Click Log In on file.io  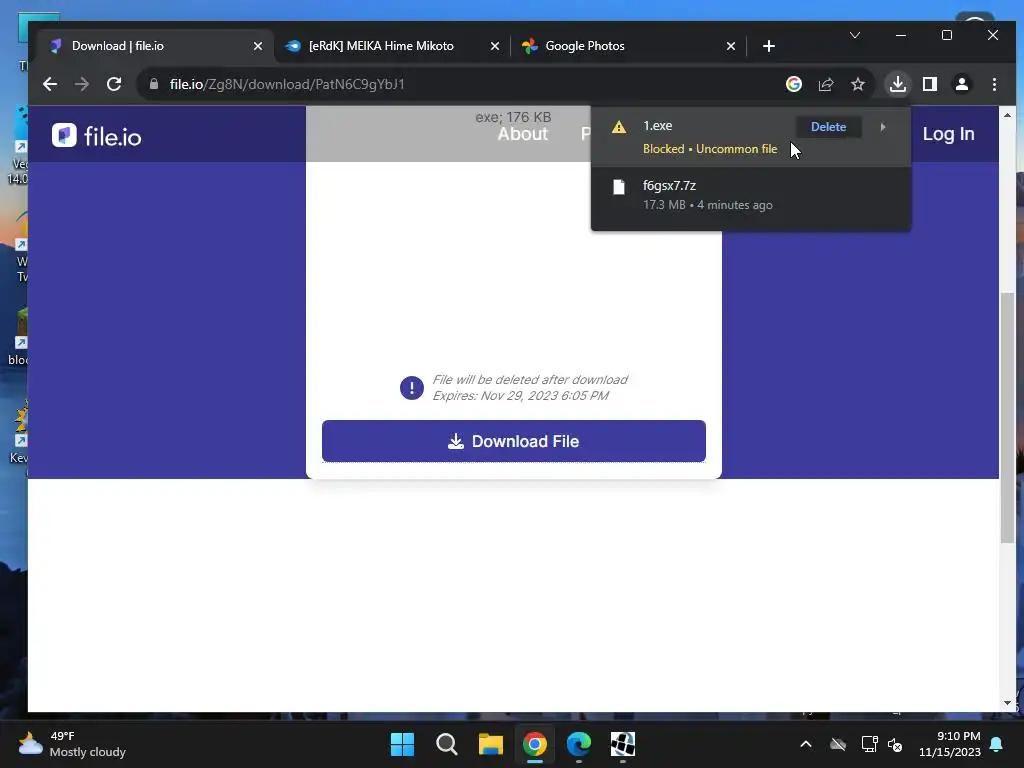948,134
